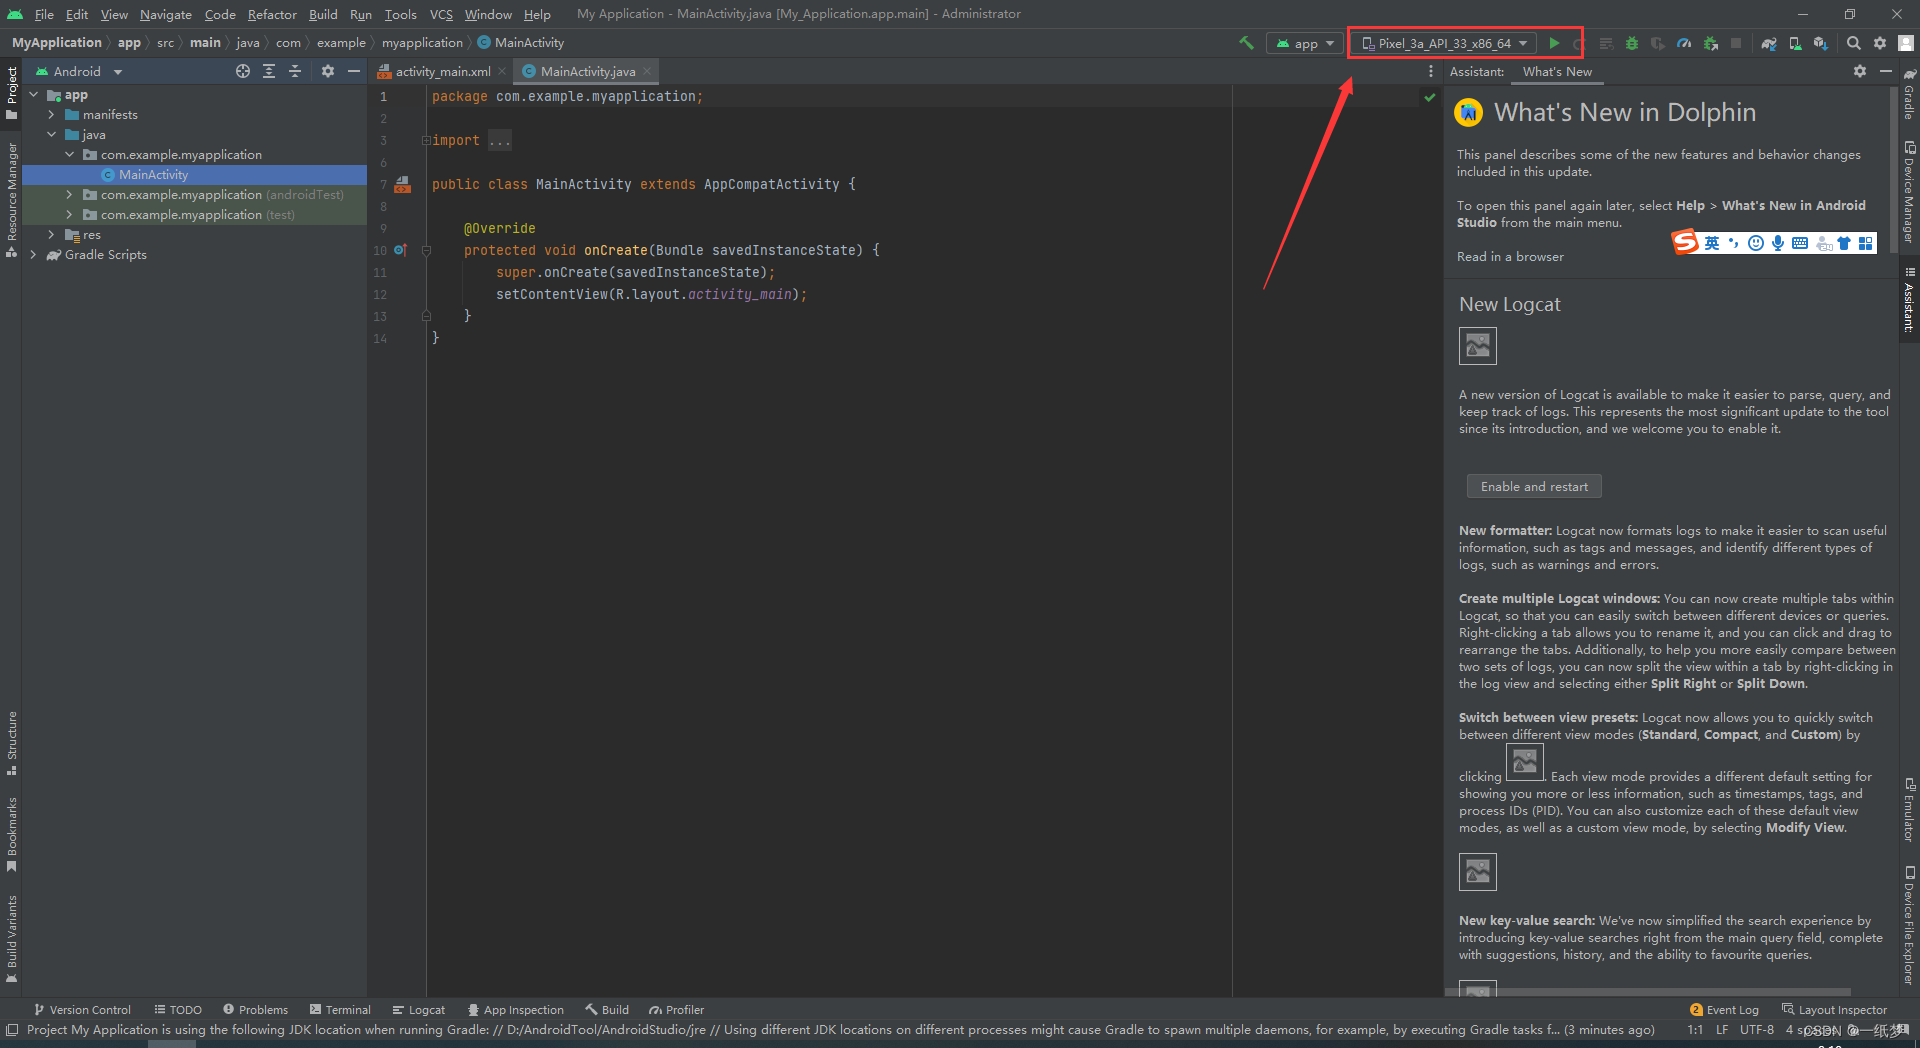Screen dimensions: 1920x1048
Task: Click the Make Project hammer icon
Action: (1246, 43)
